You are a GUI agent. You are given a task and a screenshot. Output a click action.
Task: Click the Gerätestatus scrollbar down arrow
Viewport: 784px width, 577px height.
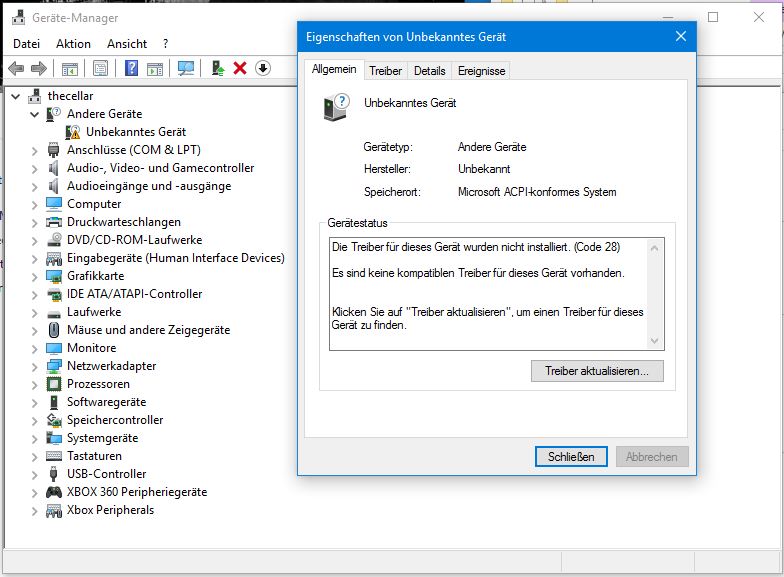pos(654,341)
